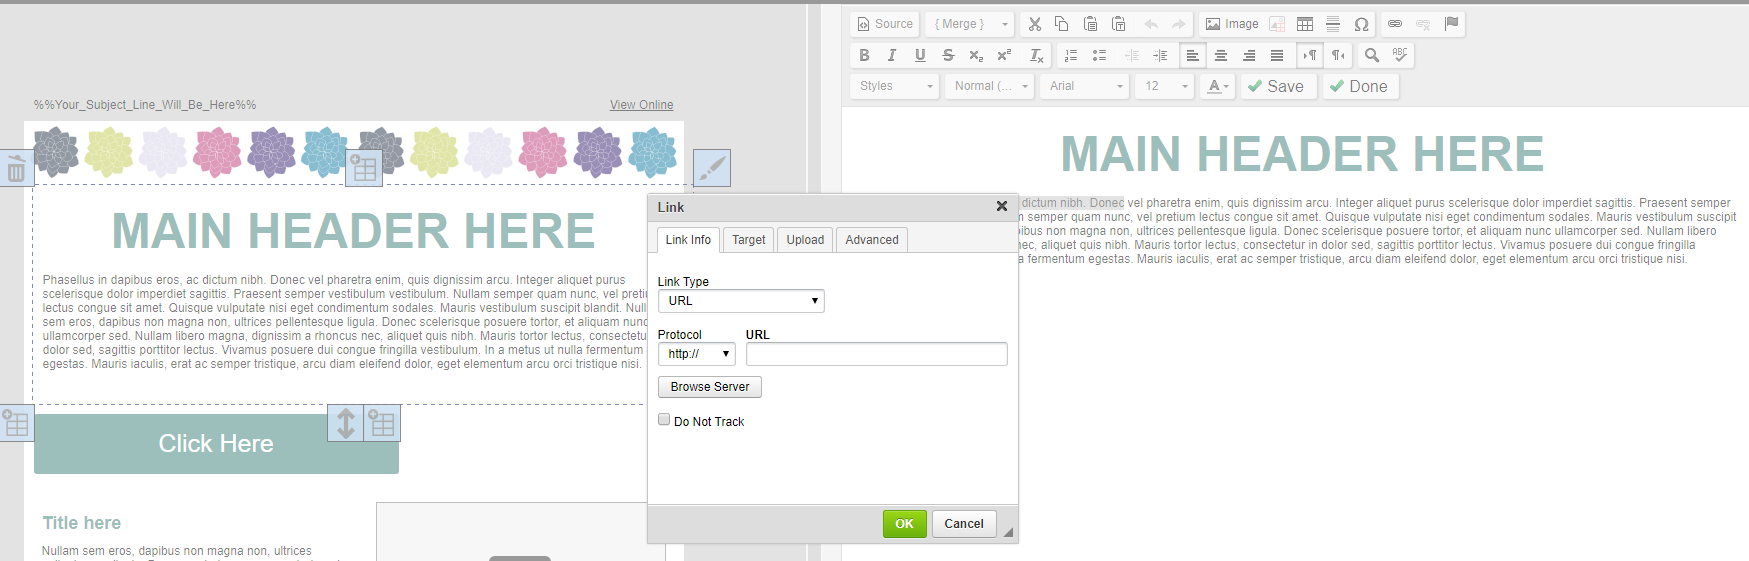Toggle align left
Viewport: 1749px width, 561px height.
[1192, 55]
